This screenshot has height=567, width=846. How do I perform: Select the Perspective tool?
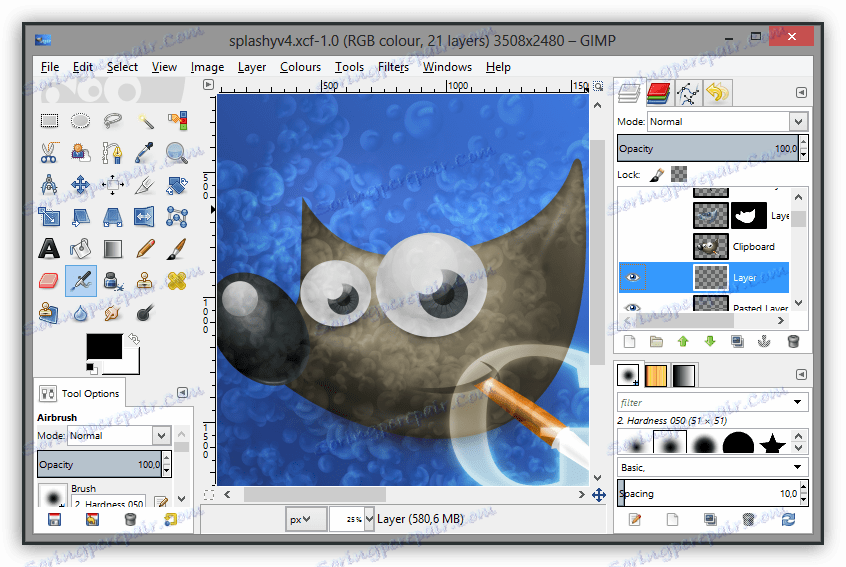coord(113,217)
